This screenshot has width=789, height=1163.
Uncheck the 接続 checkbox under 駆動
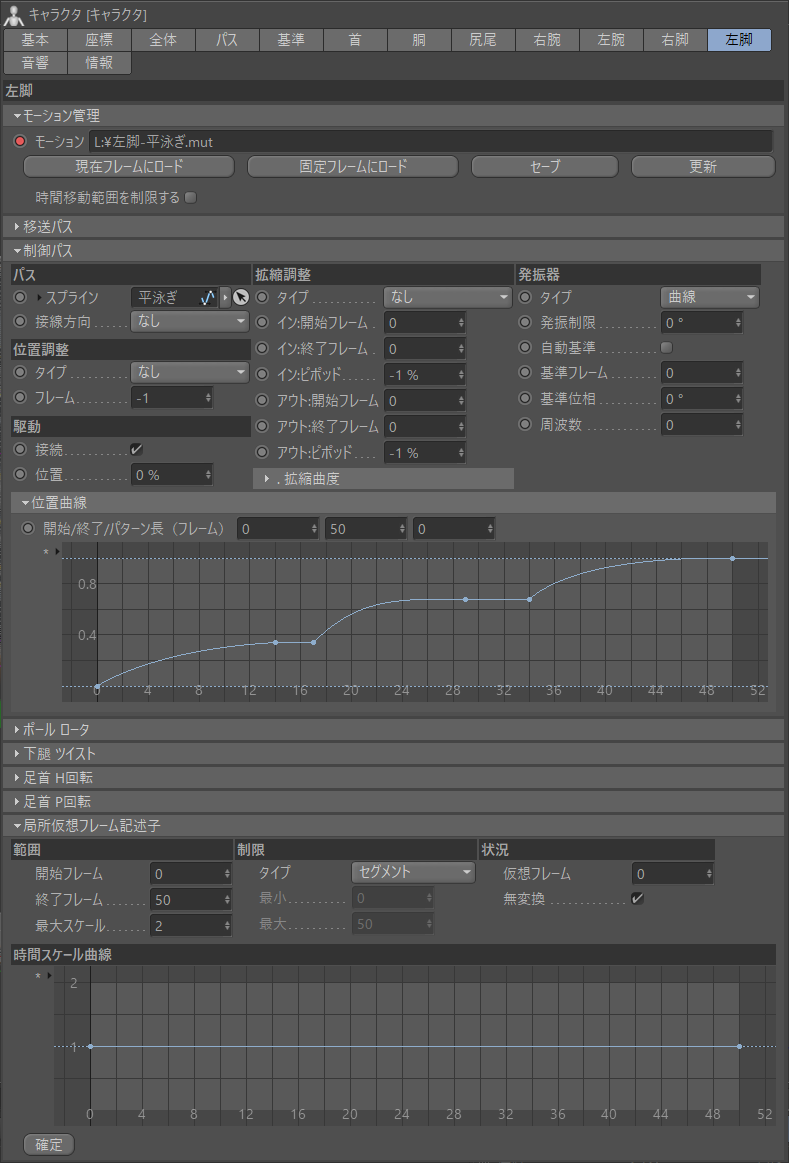(x=137, y=449)
